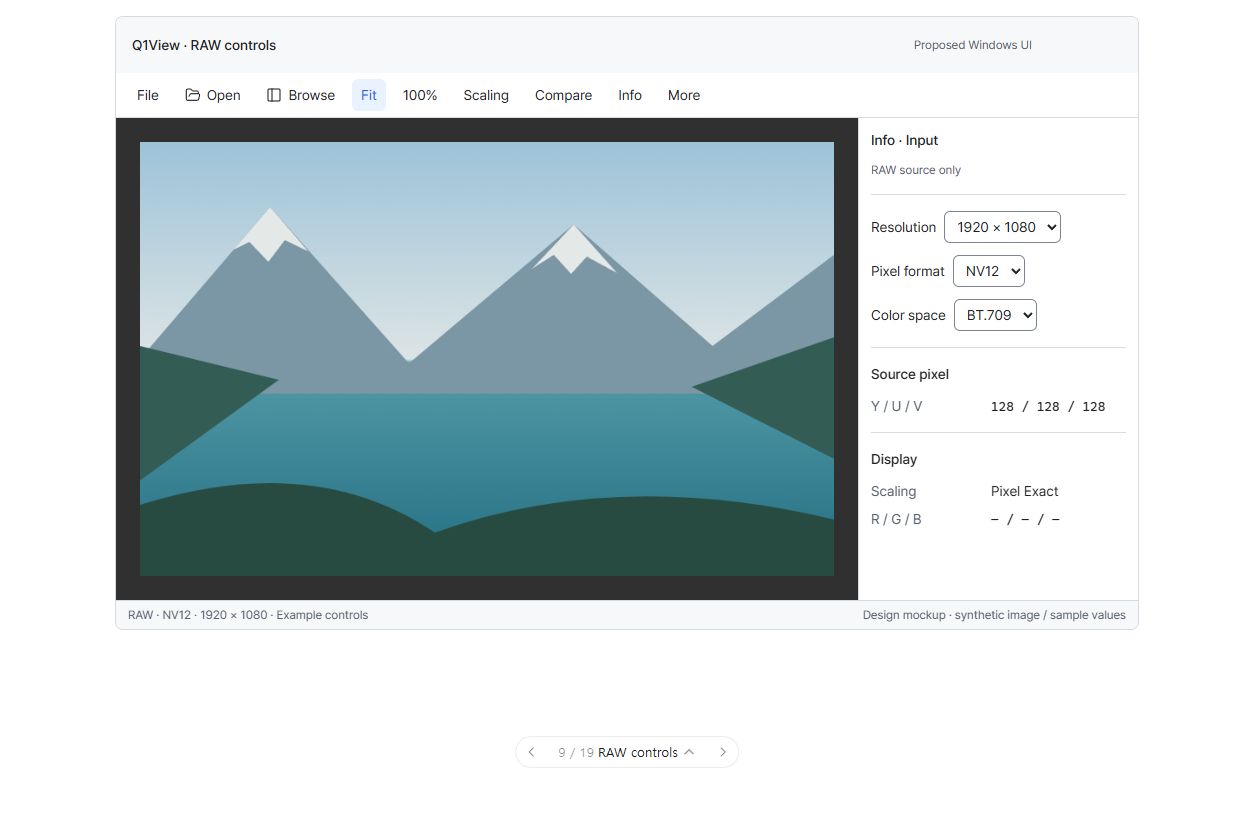
Task: Open the Color space BT.709 dropdown
Action: 995,315
